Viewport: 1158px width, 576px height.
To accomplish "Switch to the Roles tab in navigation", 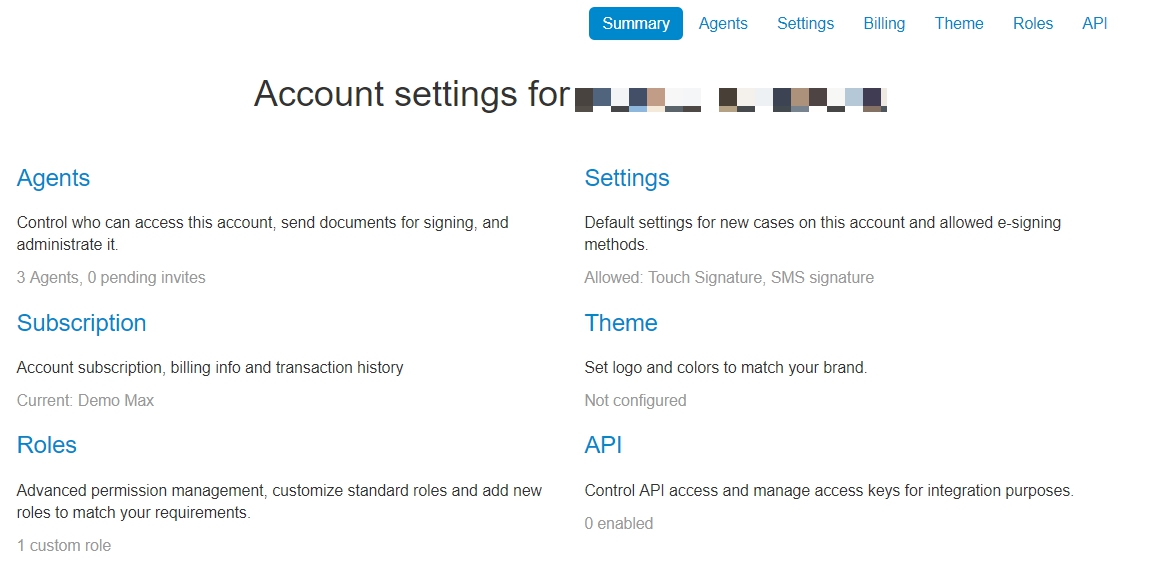I will [1032, 24].
